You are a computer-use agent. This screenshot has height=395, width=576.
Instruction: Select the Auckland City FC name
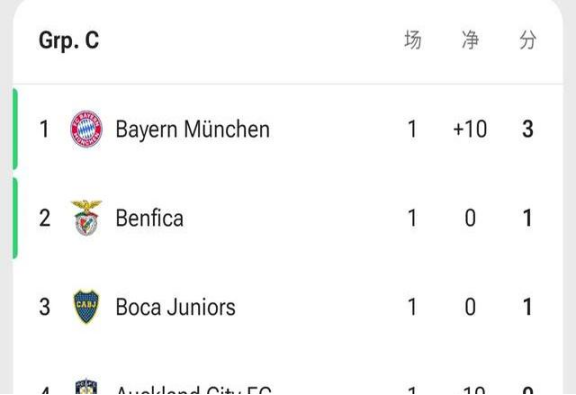[194, 389]
